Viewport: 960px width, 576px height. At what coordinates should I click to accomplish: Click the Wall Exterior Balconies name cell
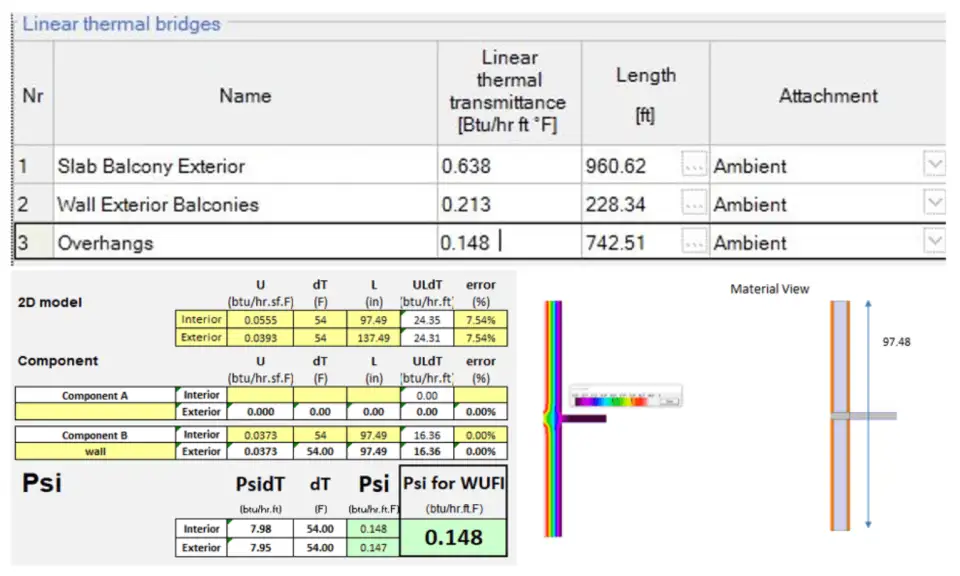(x=245, y=205)
